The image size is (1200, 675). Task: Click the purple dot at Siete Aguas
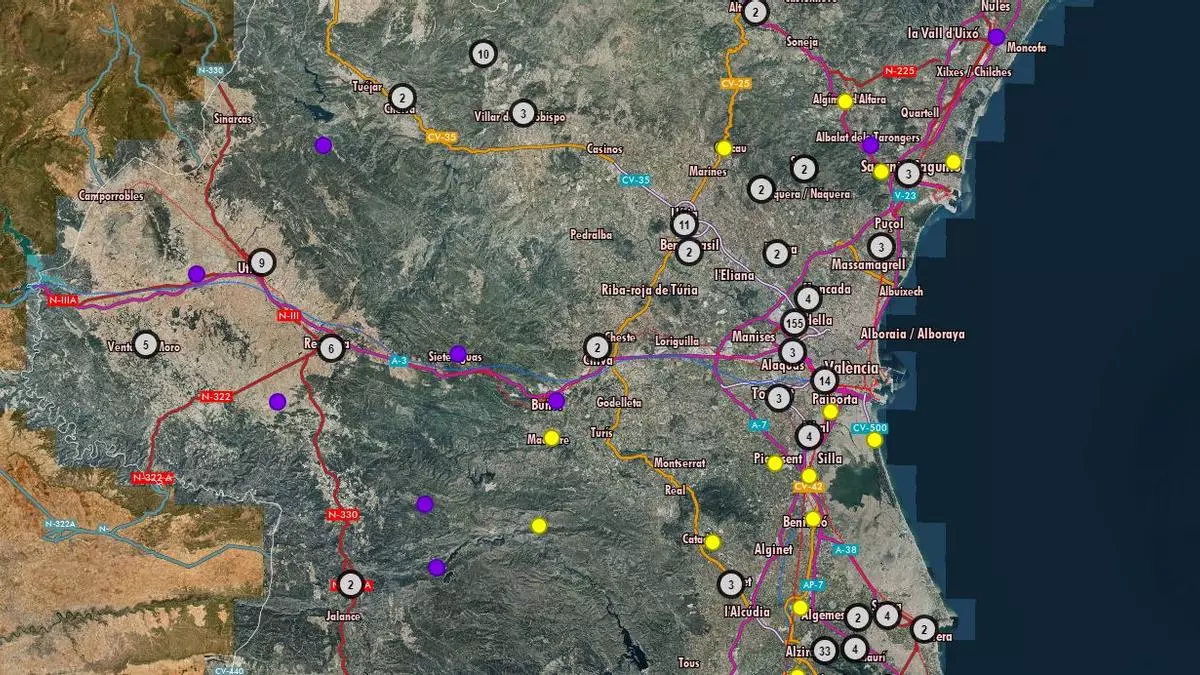click(x=458, y=353)
